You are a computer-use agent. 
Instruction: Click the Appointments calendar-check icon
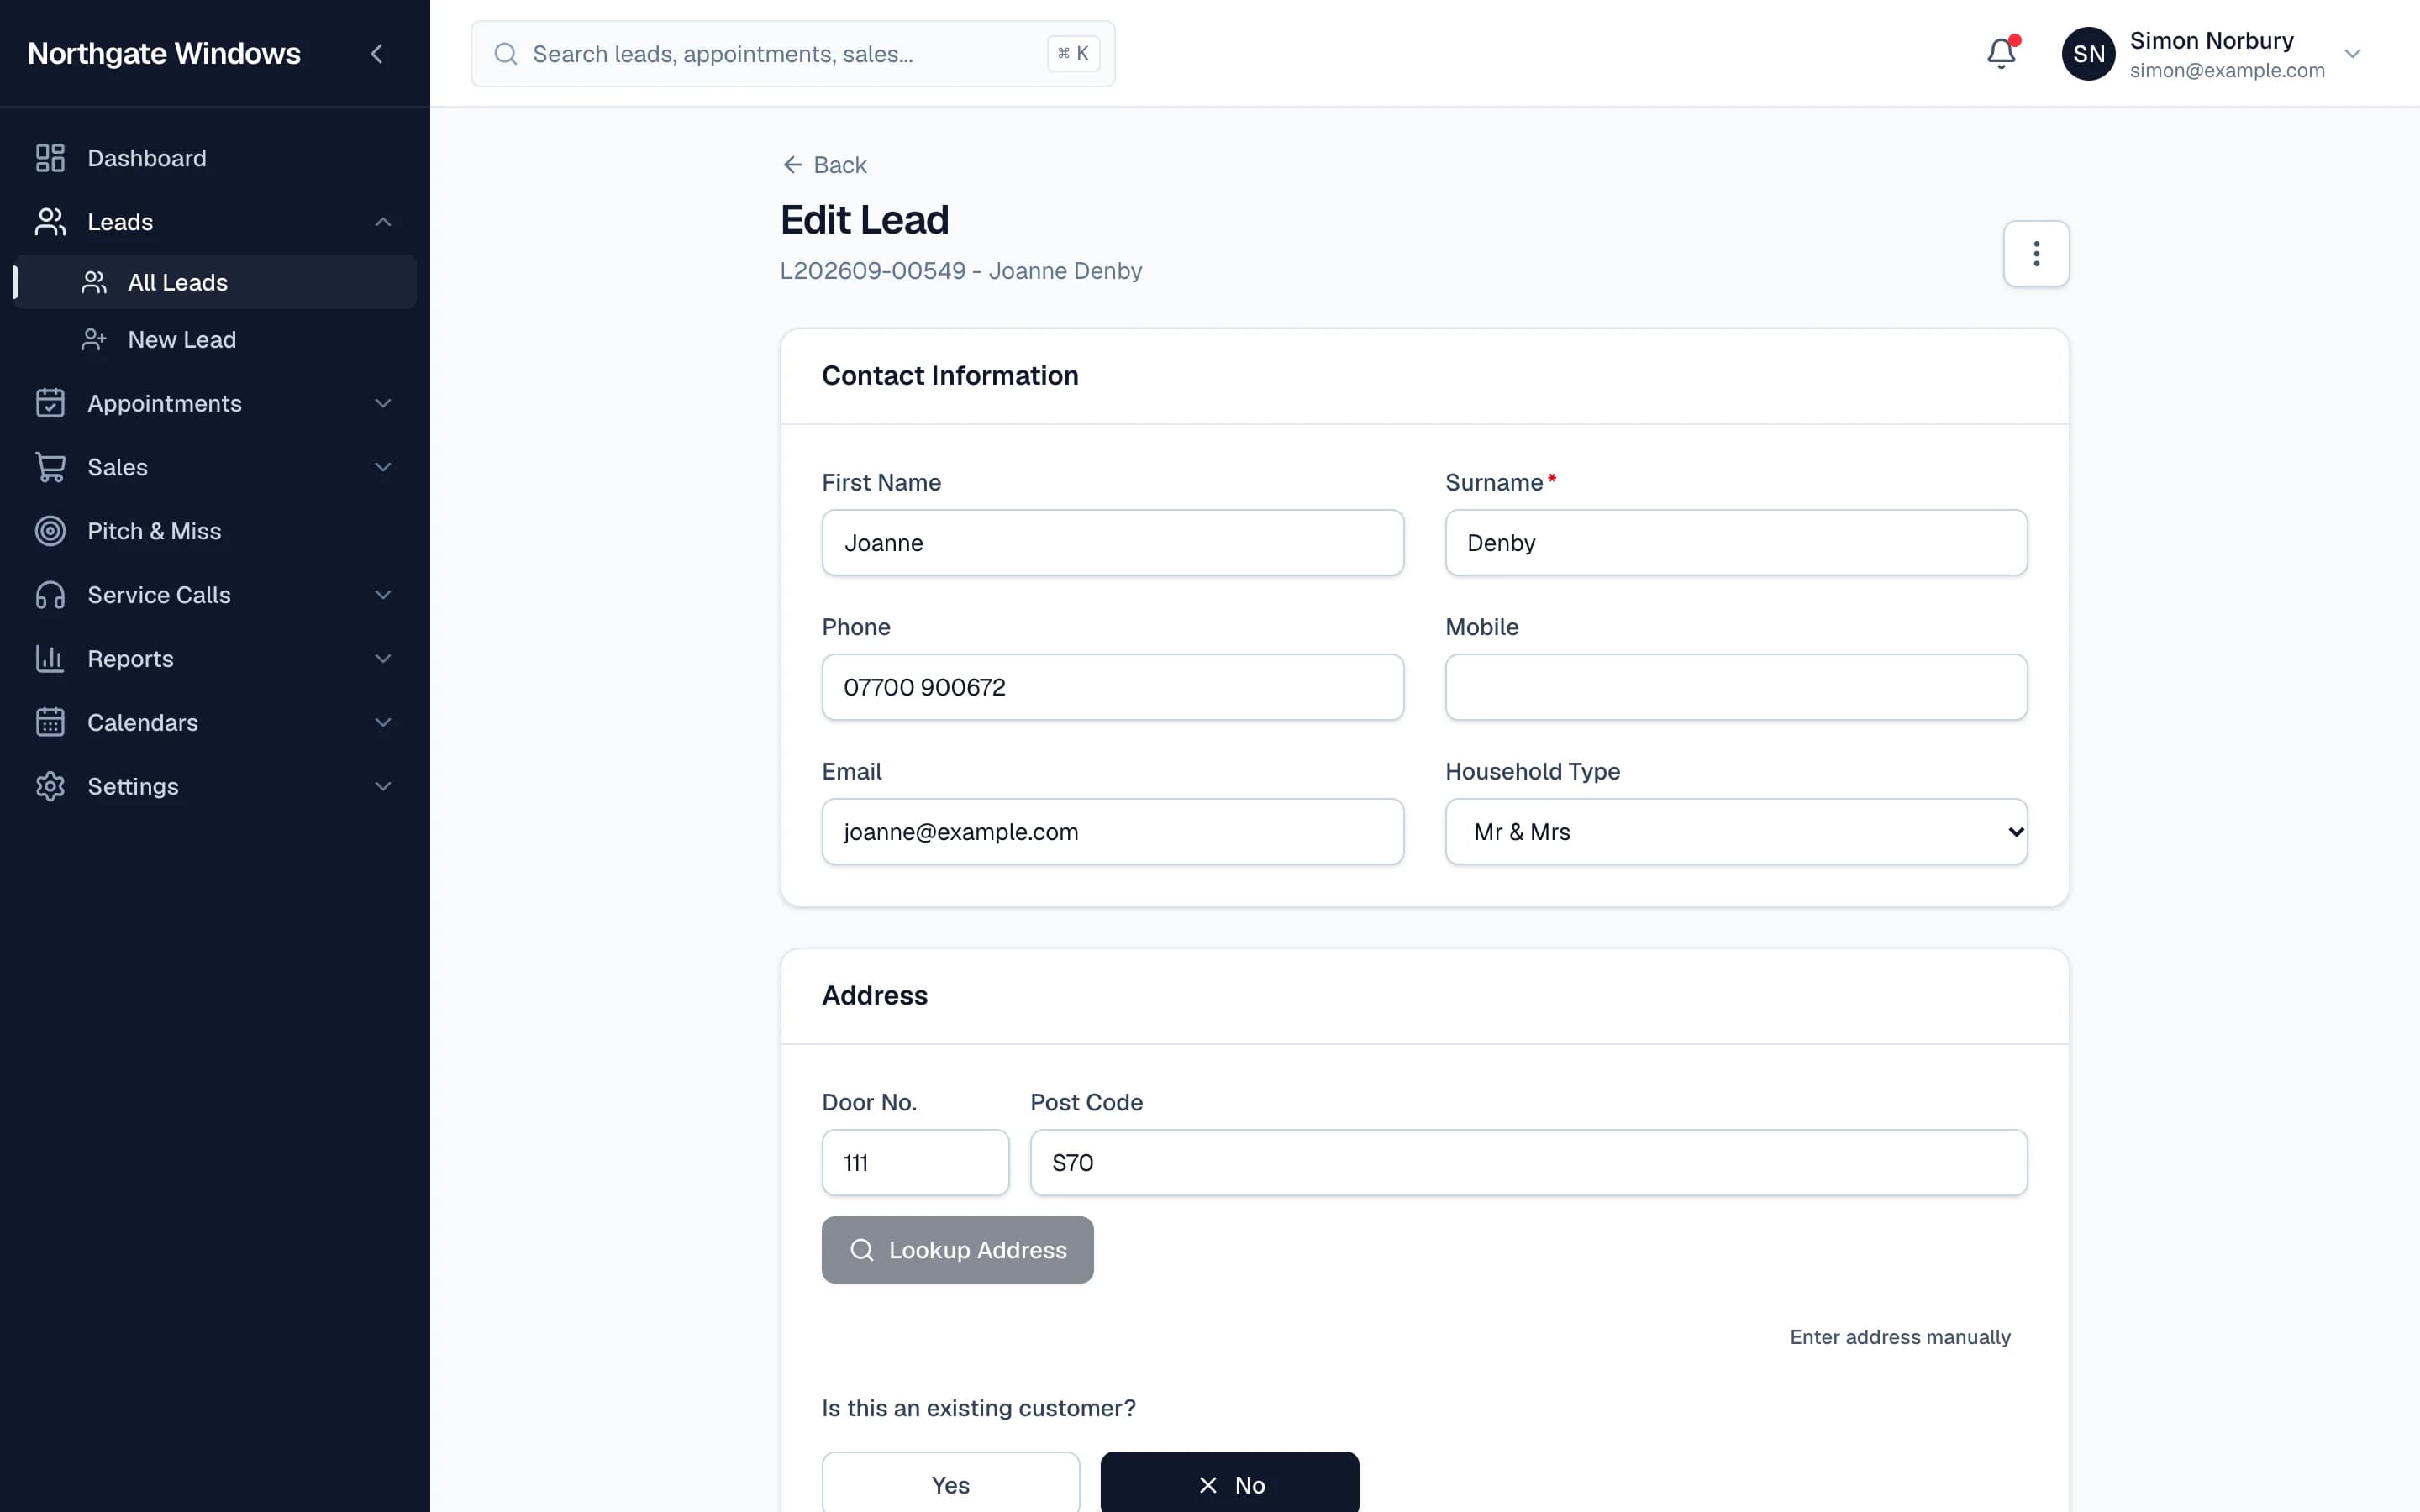click(x=50, y=403)
